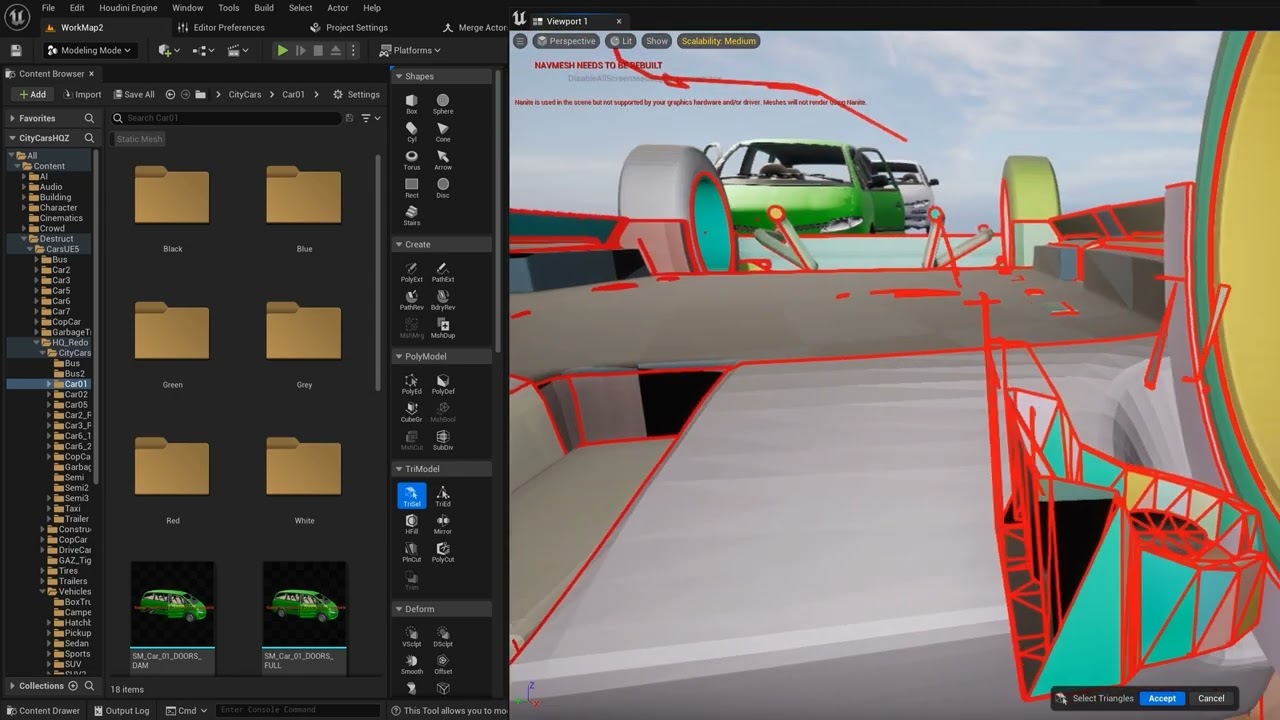1280x720 pixels.
Task: Select the Mirror tool
Action: (x=443, y=524)
